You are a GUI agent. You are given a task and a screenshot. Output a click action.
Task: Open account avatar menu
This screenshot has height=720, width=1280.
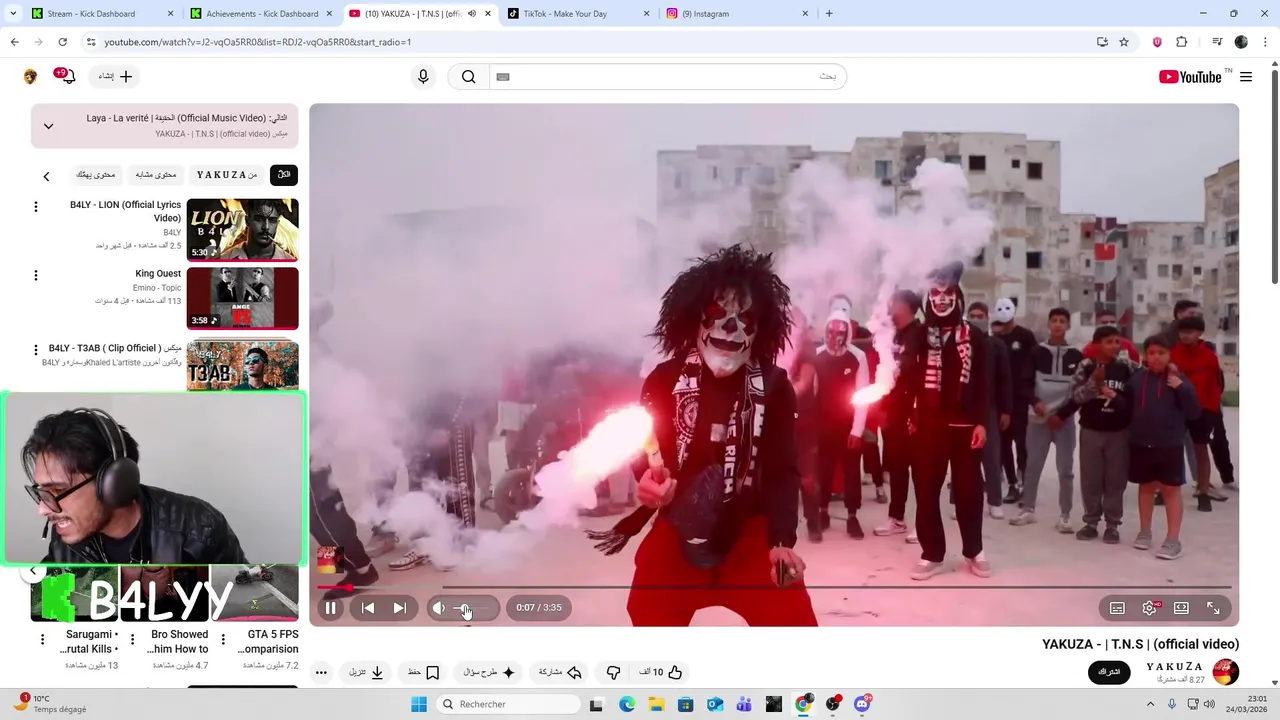point(30,77)
